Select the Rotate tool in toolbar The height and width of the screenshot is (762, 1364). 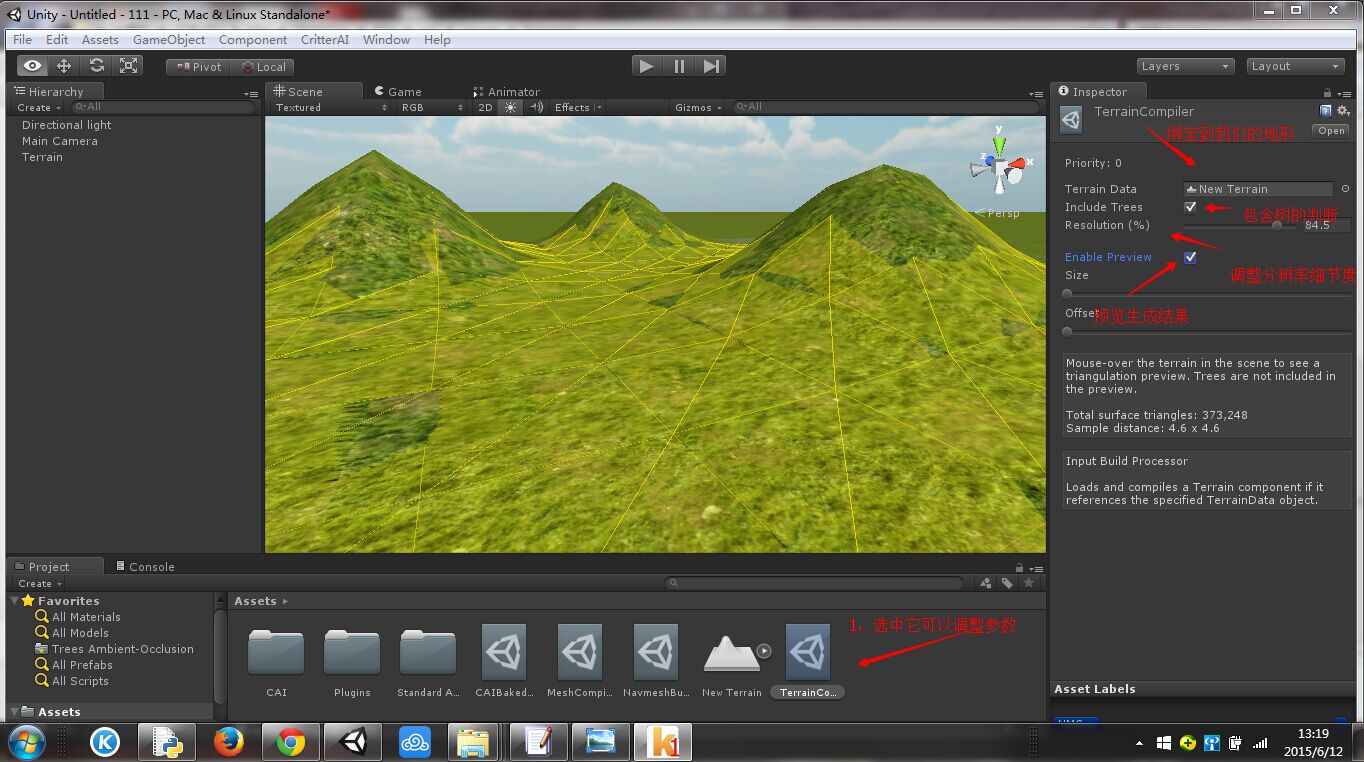[96, 66]
